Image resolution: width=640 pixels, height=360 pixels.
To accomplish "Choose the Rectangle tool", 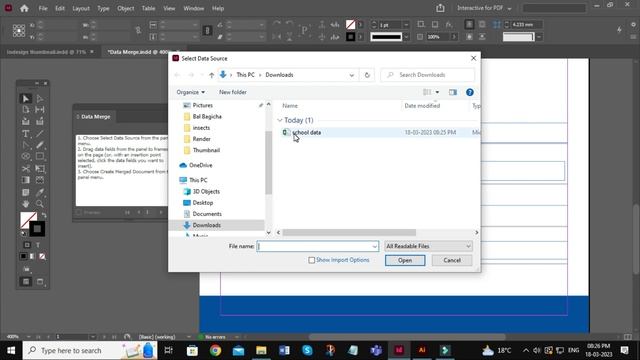I will tap(40, 156).
